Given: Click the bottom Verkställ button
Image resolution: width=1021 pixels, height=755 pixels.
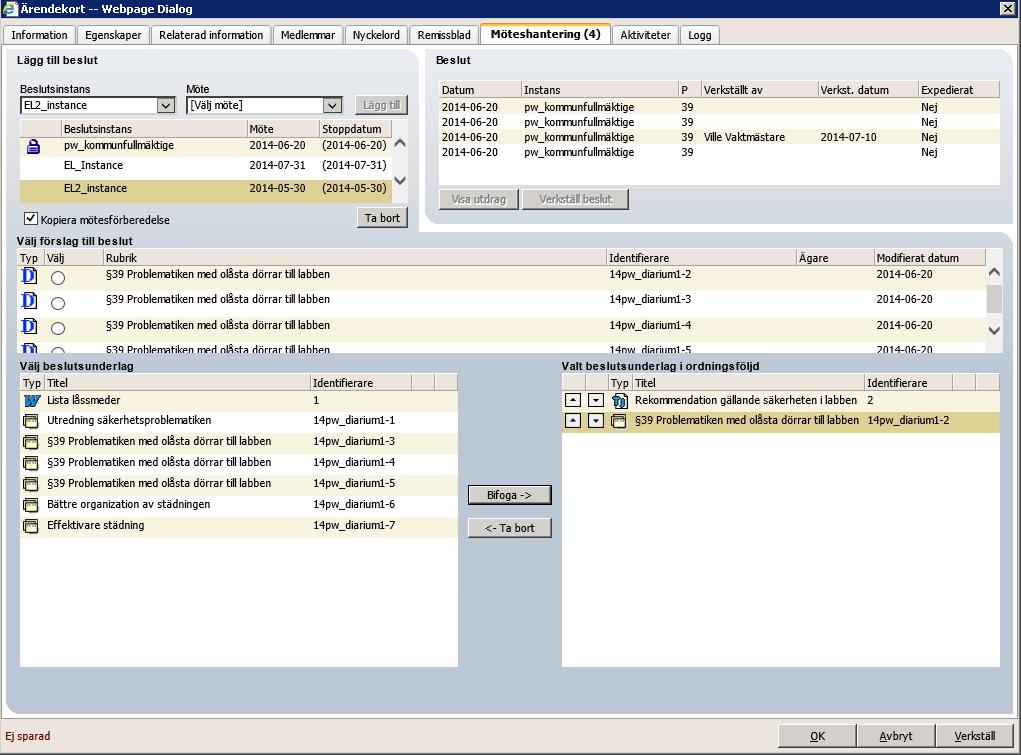Looking at the screenshot, I should 975,736.
